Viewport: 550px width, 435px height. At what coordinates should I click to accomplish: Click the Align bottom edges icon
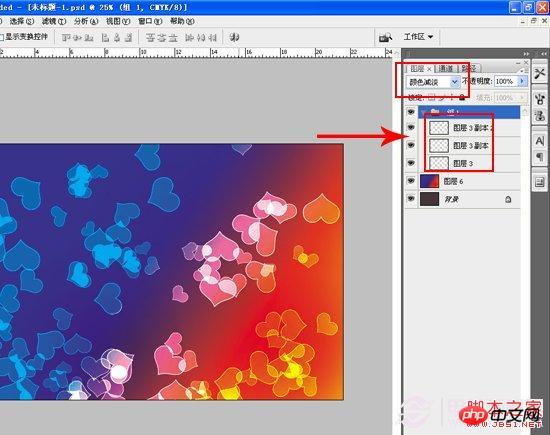(x=89, y=38)
